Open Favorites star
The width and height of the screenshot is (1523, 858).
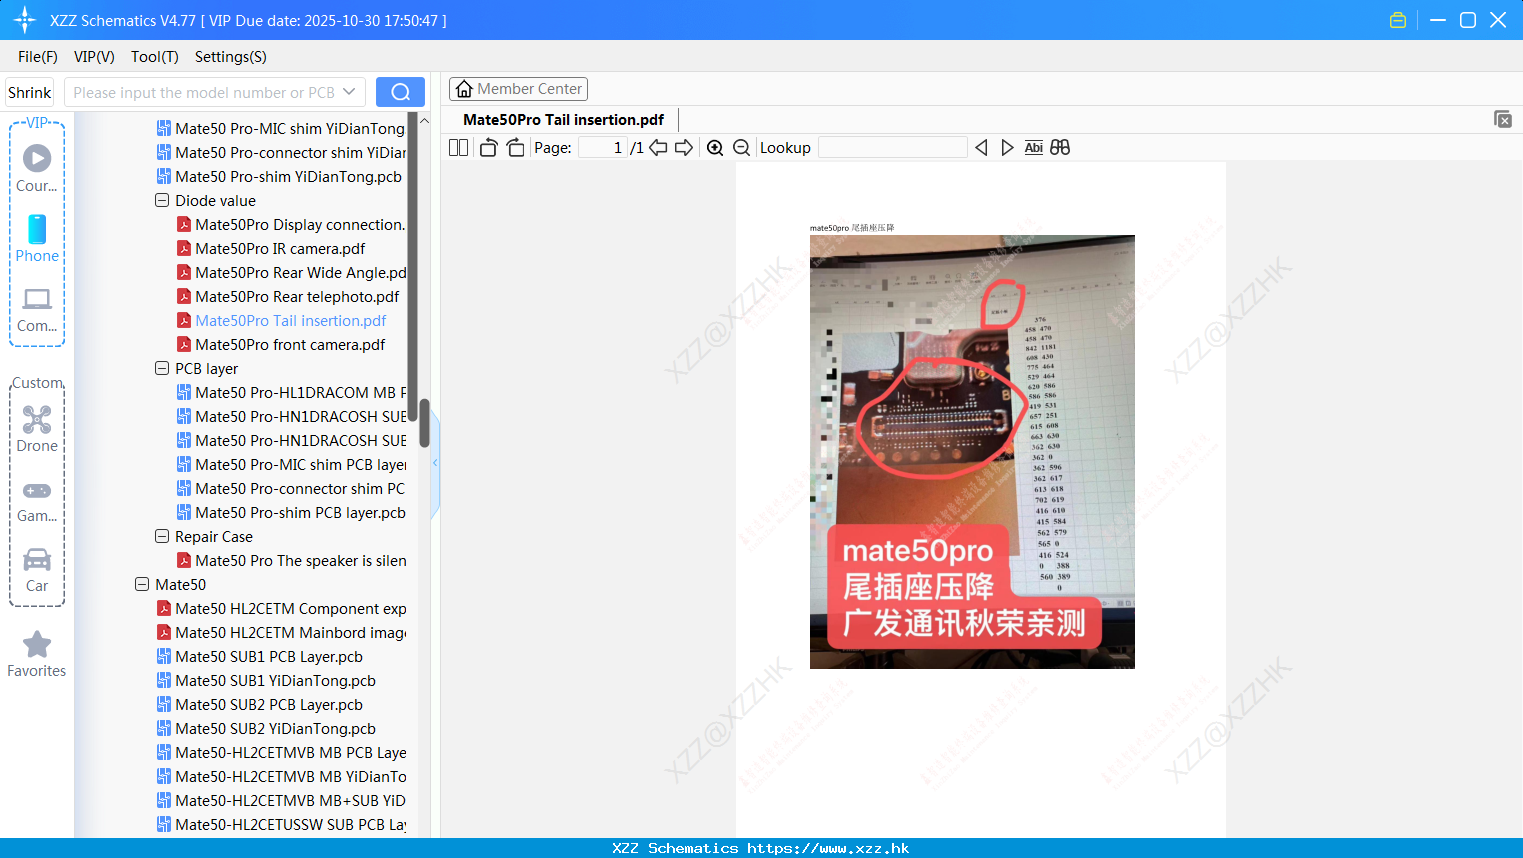[37, 654]
